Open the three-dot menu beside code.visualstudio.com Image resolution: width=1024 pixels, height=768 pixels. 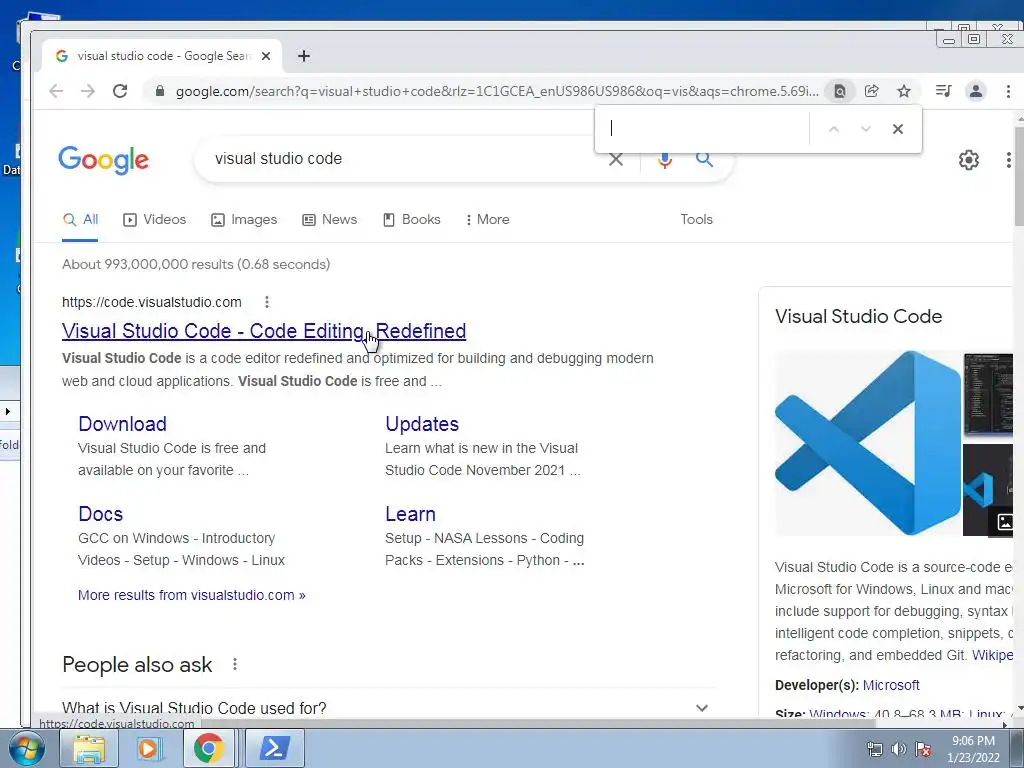(x=266, y=302)
